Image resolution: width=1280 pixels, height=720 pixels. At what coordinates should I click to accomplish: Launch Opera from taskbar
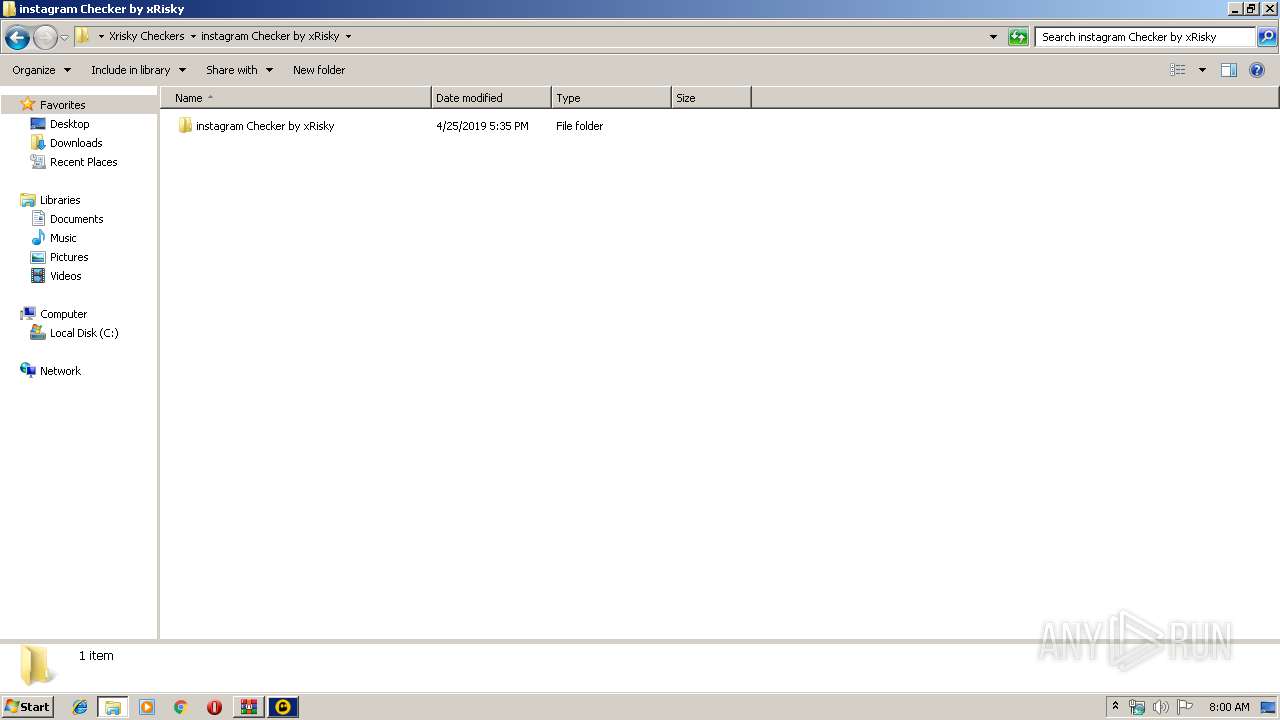pyautogui.click(x=214, y=707)
